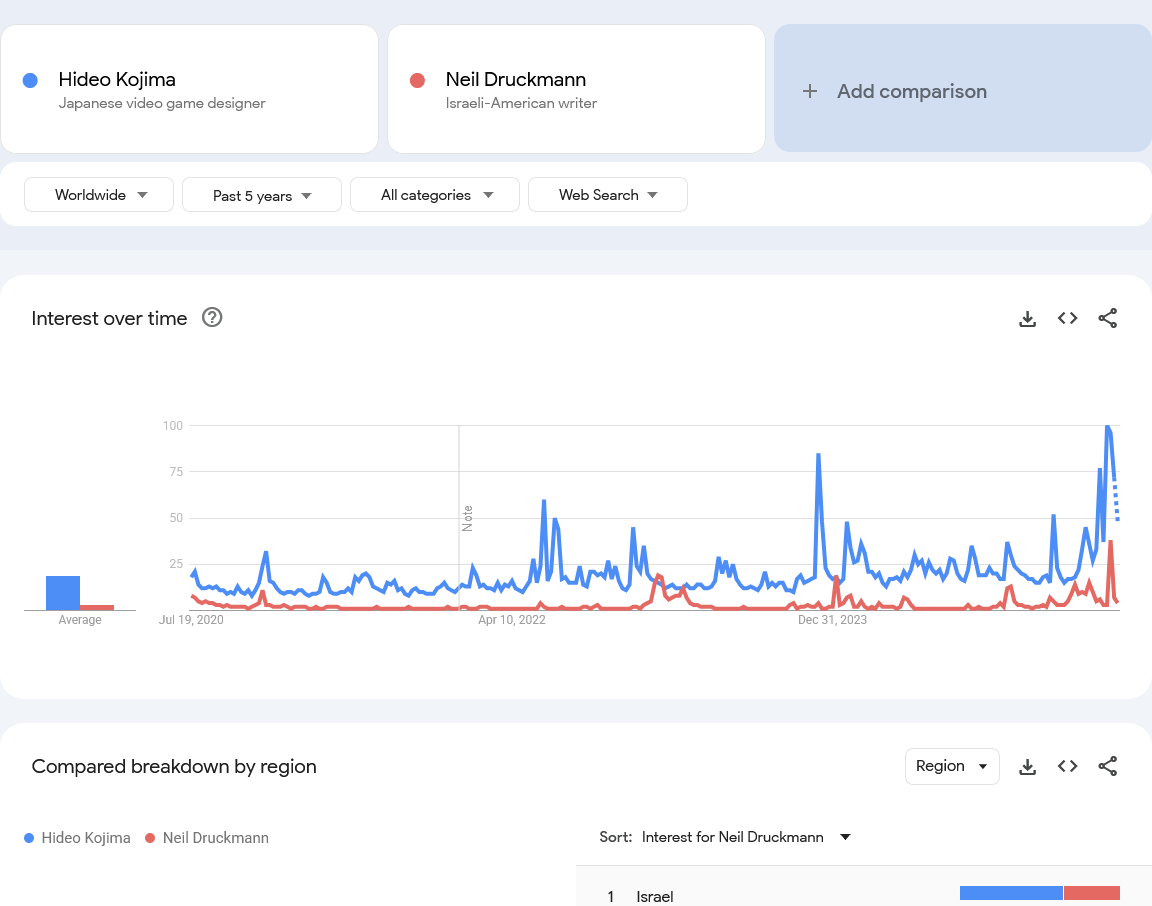Click the Dec 31, 2023 axis label
This screenshot has width=1152, height=906.
[832, 619]
